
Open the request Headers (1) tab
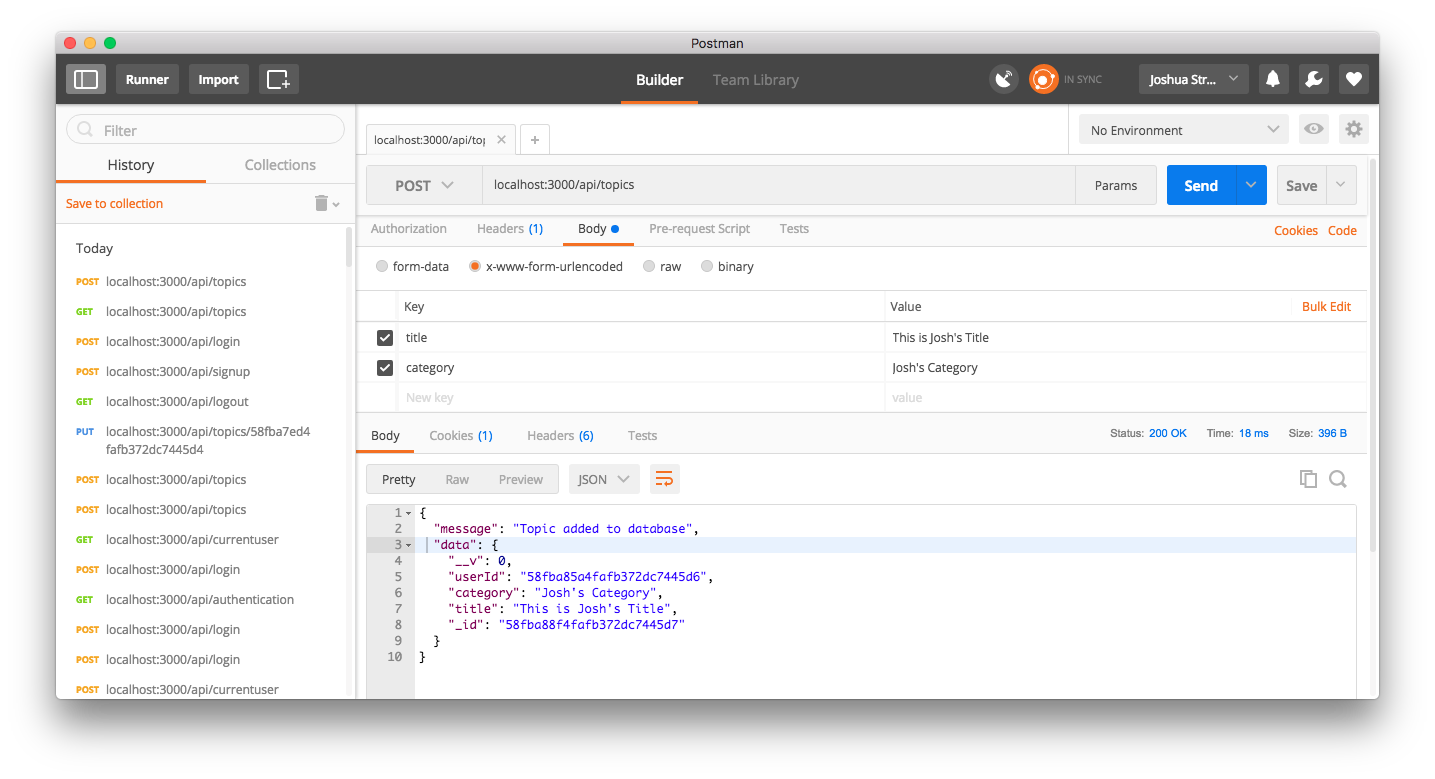[x=510, y=229]
